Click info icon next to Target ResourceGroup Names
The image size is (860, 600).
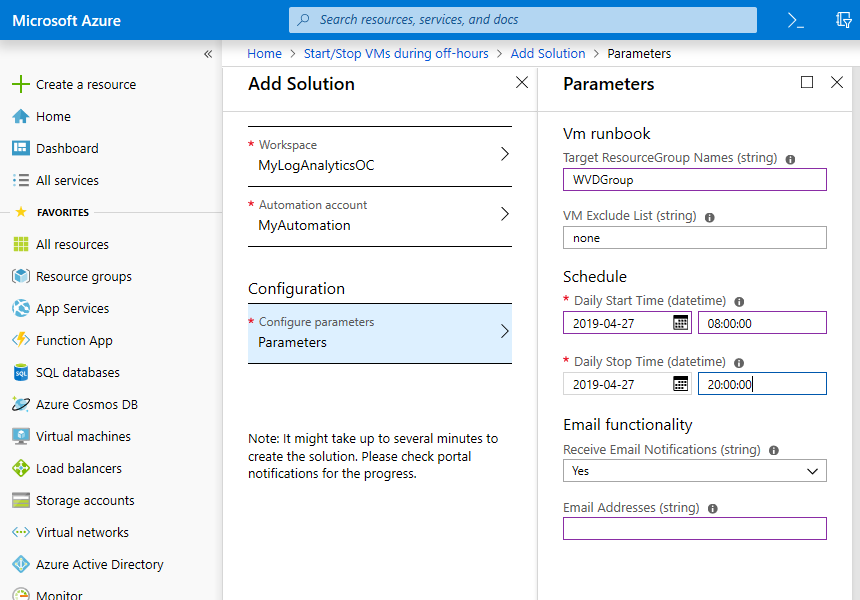[x=790, y=160]
